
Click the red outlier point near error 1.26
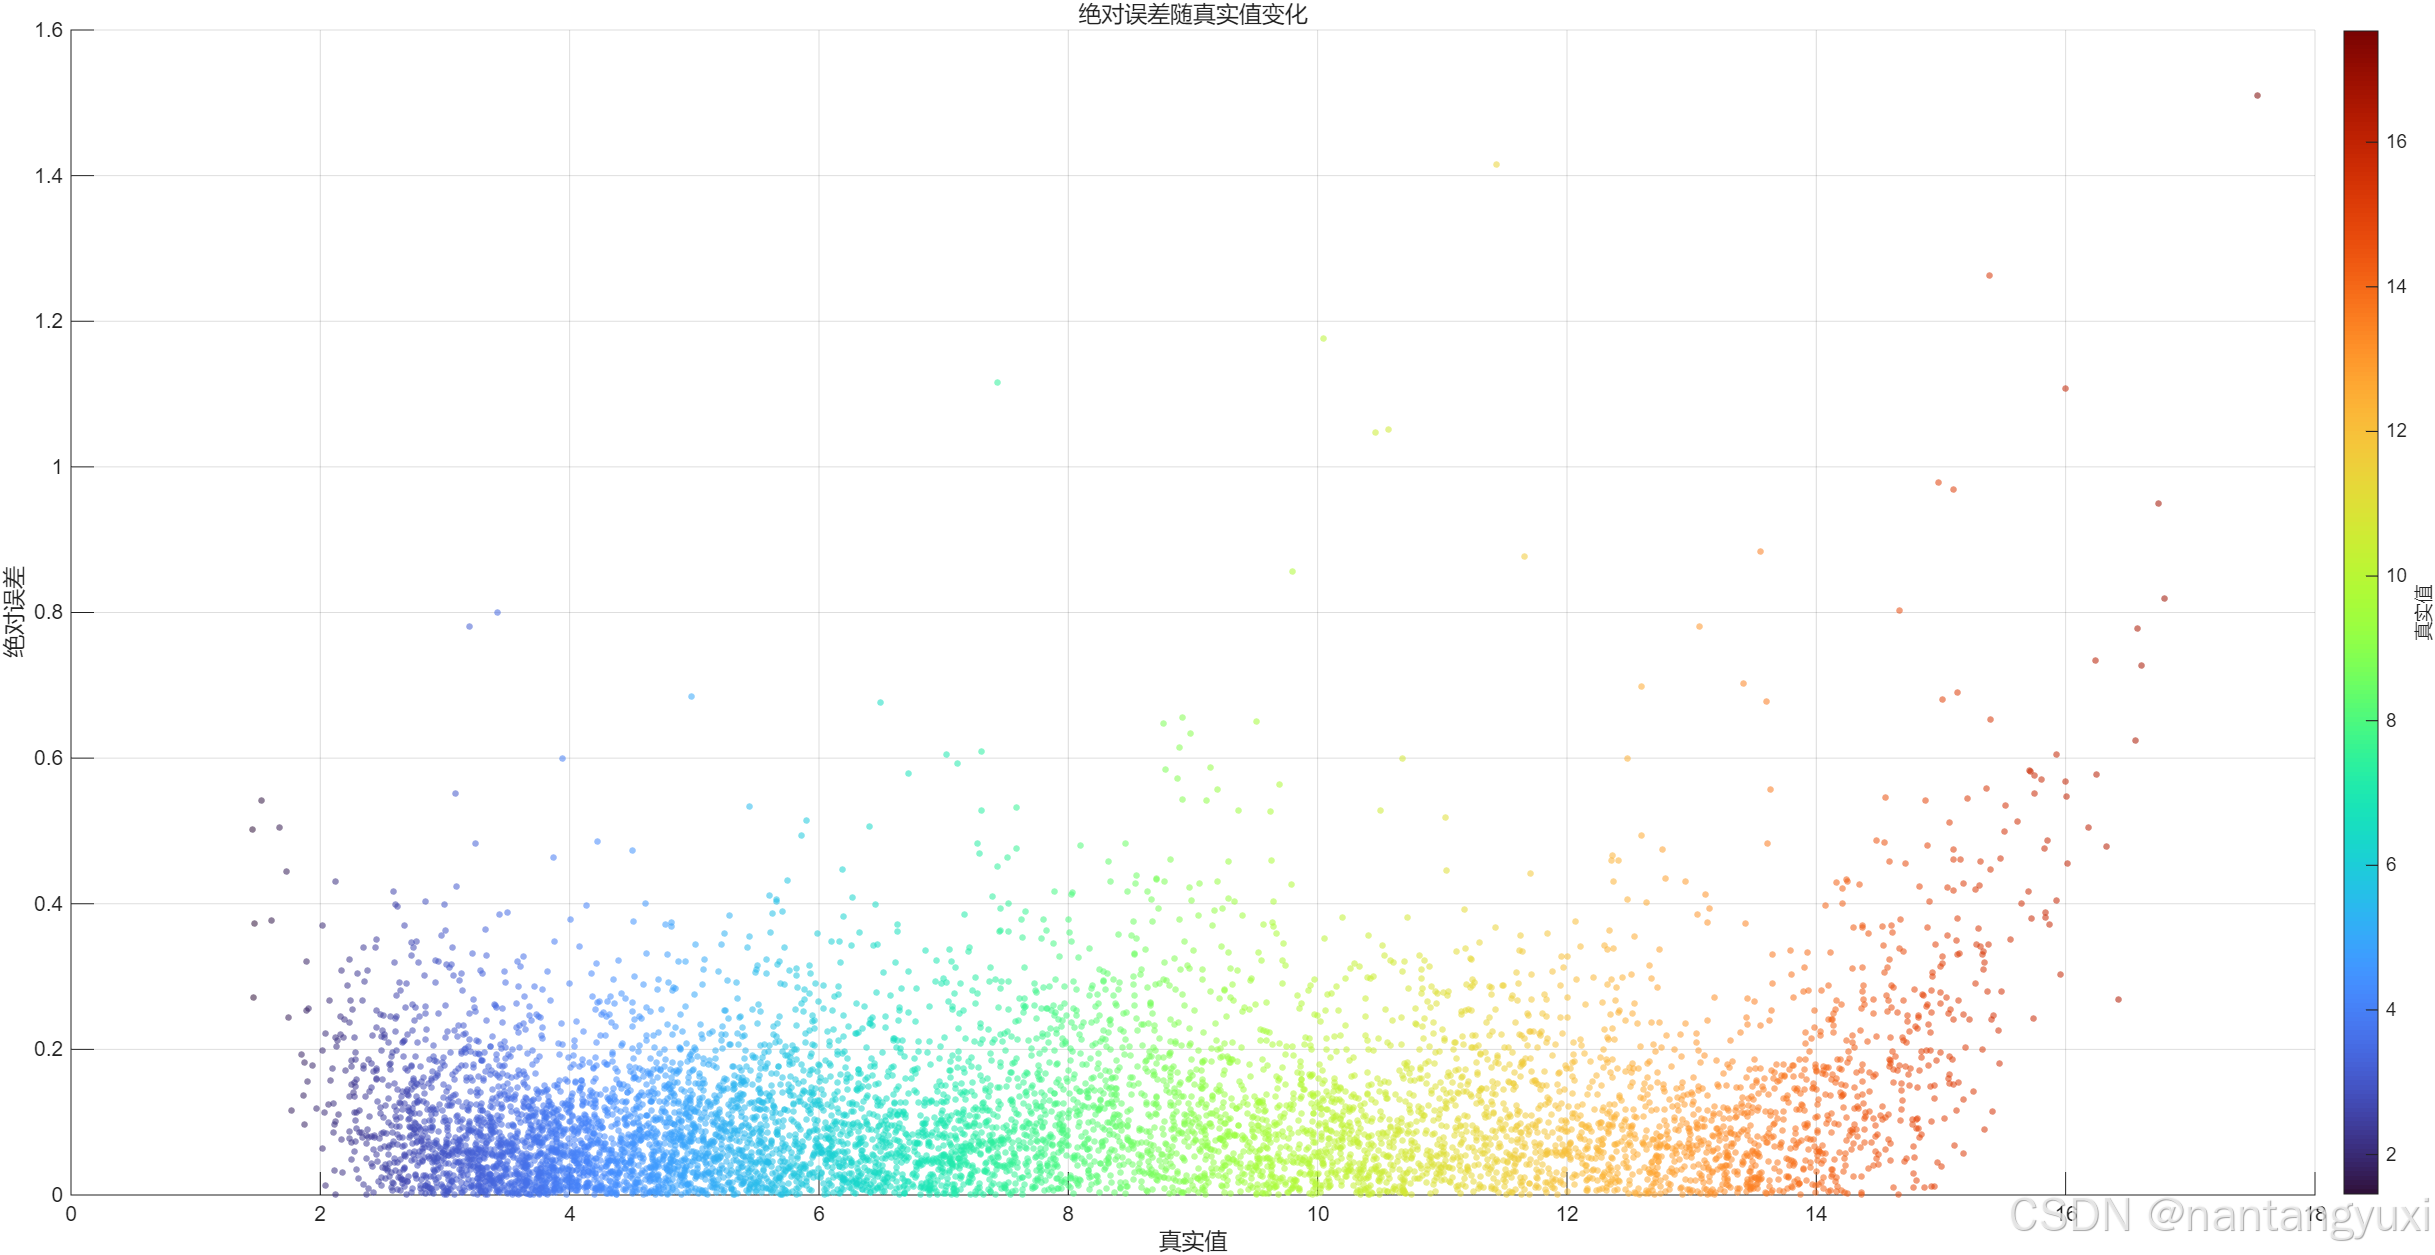tap(1989, 276)
